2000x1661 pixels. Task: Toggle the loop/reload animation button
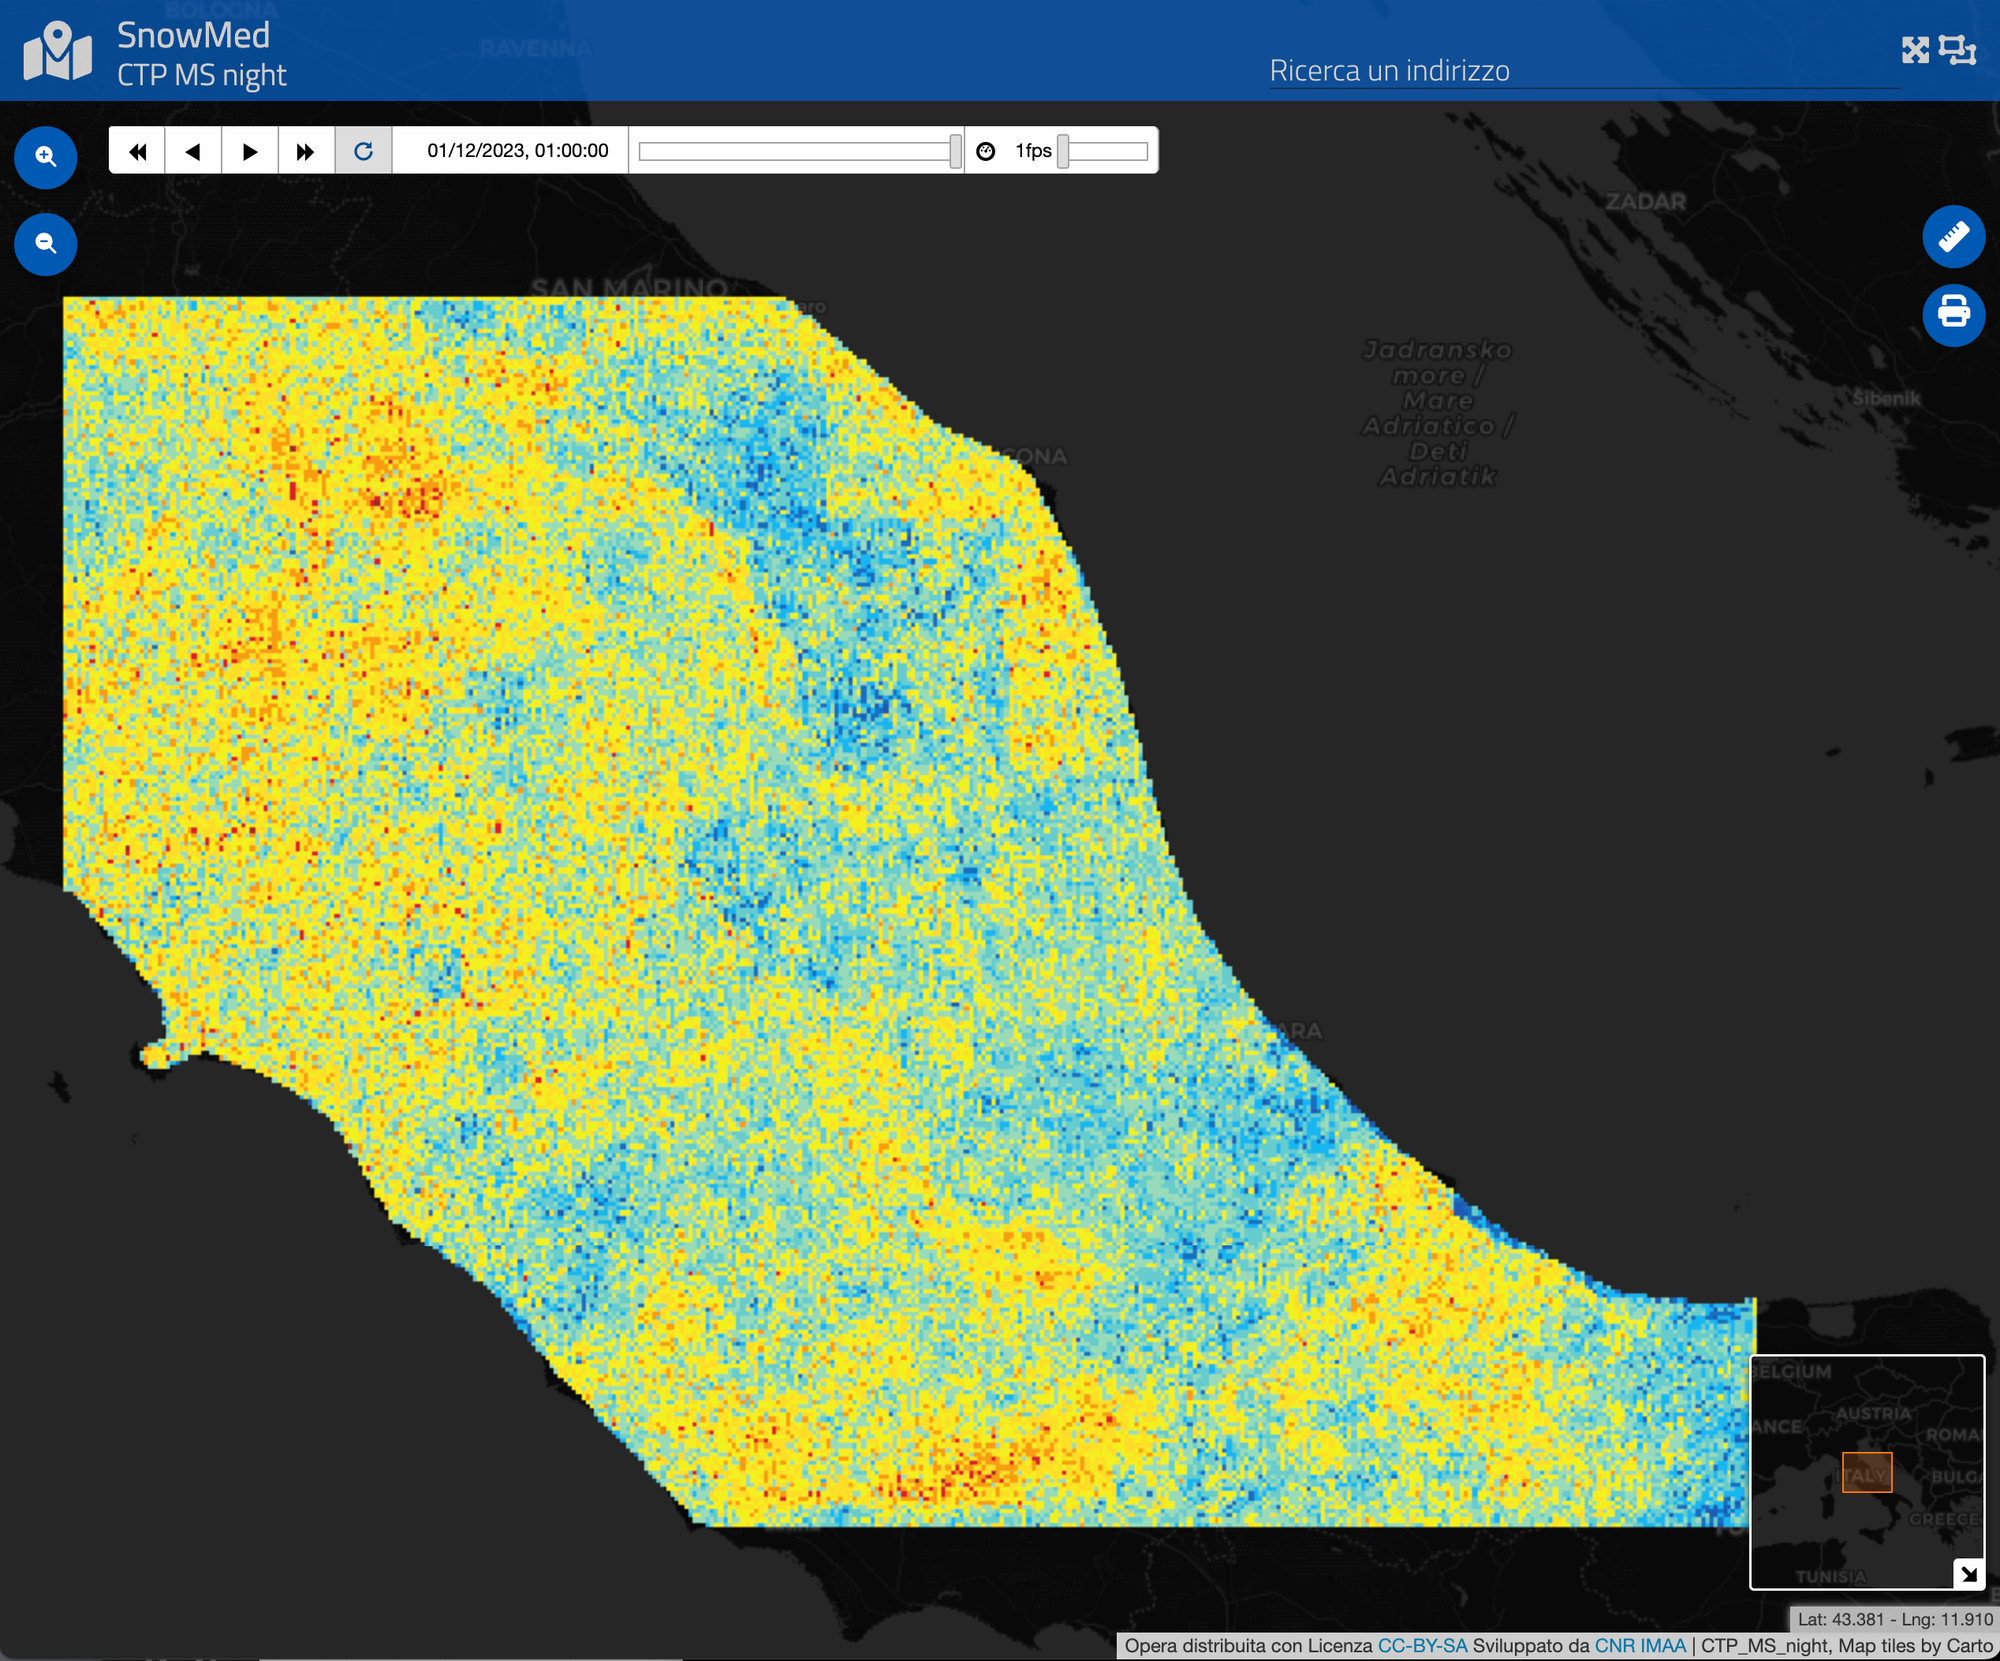363,151
